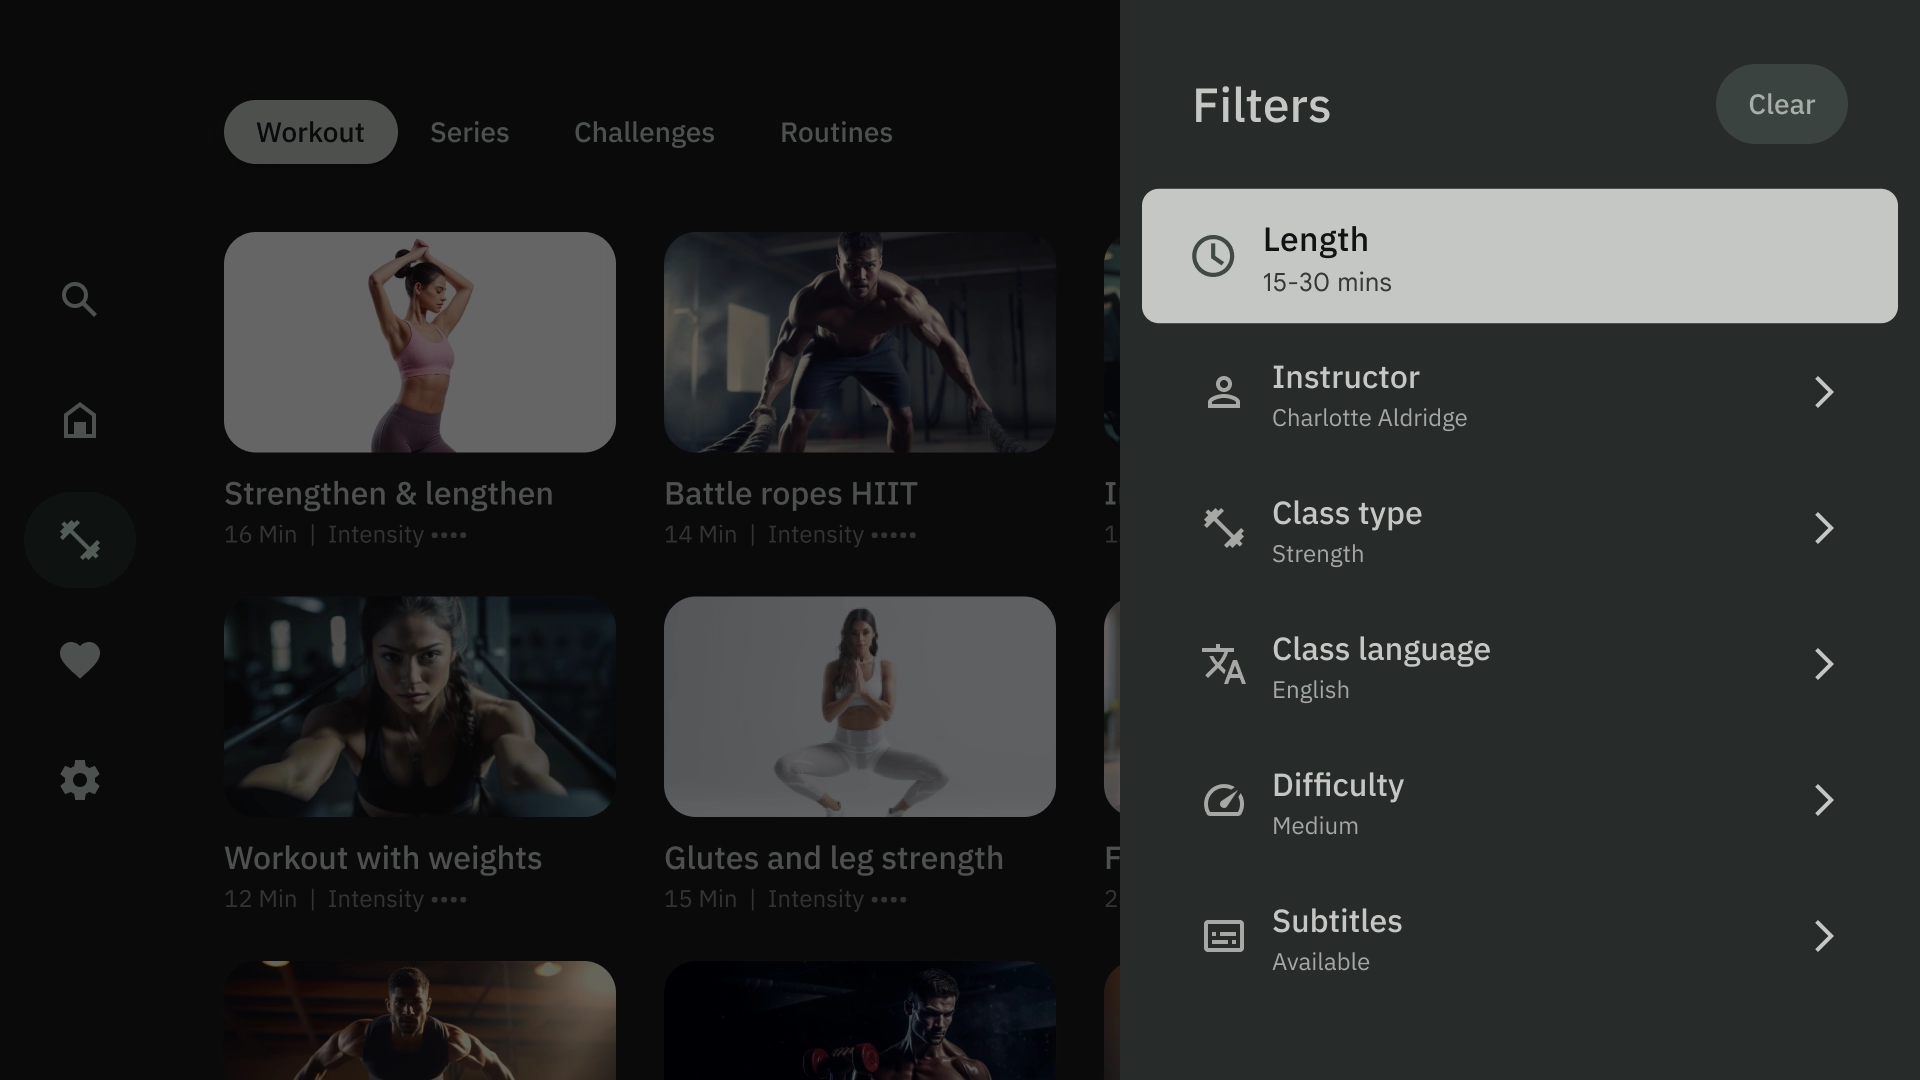
Task: Click the search icon in sidebar
Action: [x=78, y=298]
